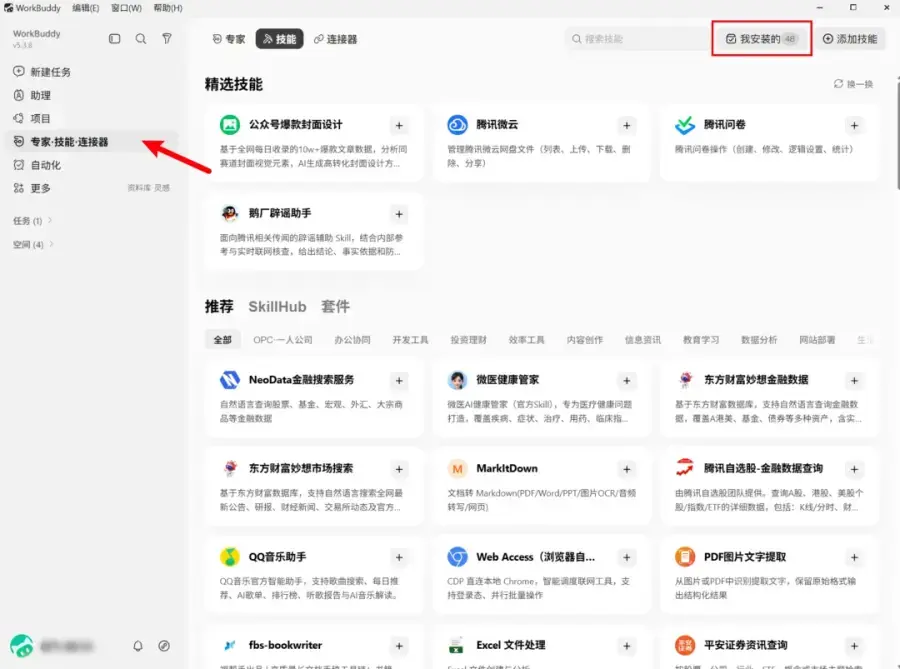Add the 腾讯微云 skill with plus

627,125
